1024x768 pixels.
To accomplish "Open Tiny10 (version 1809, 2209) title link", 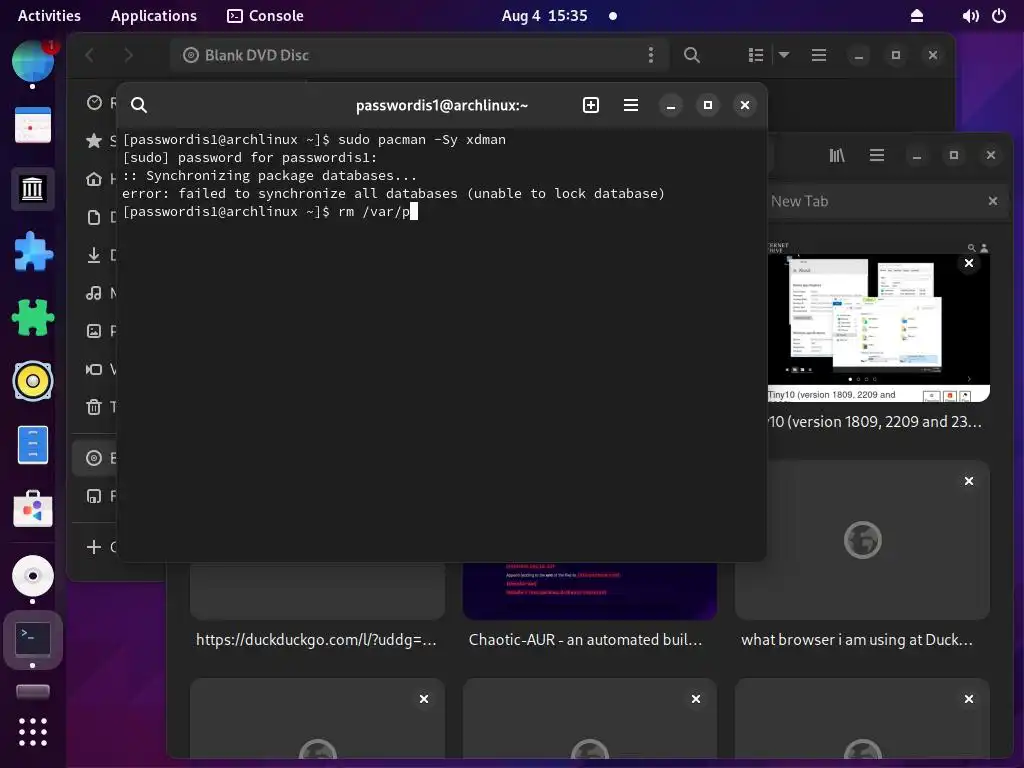I will pyautogui.click(x=875, y=422).
